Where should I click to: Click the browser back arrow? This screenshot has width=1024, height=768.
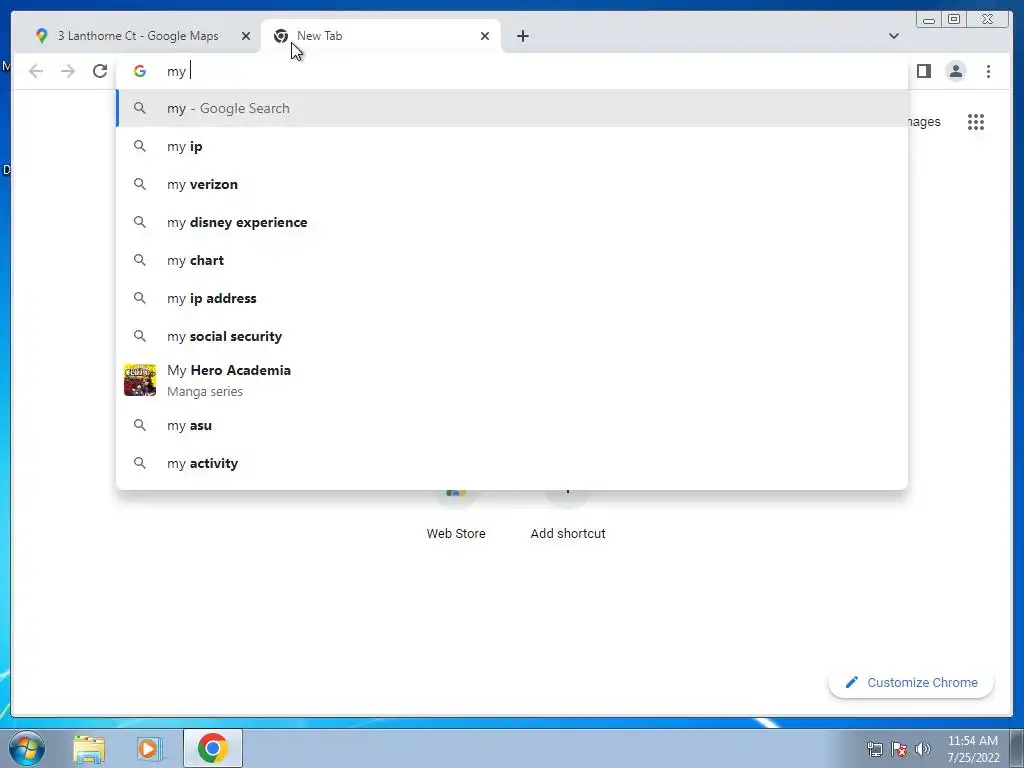(x=36, y=71)
